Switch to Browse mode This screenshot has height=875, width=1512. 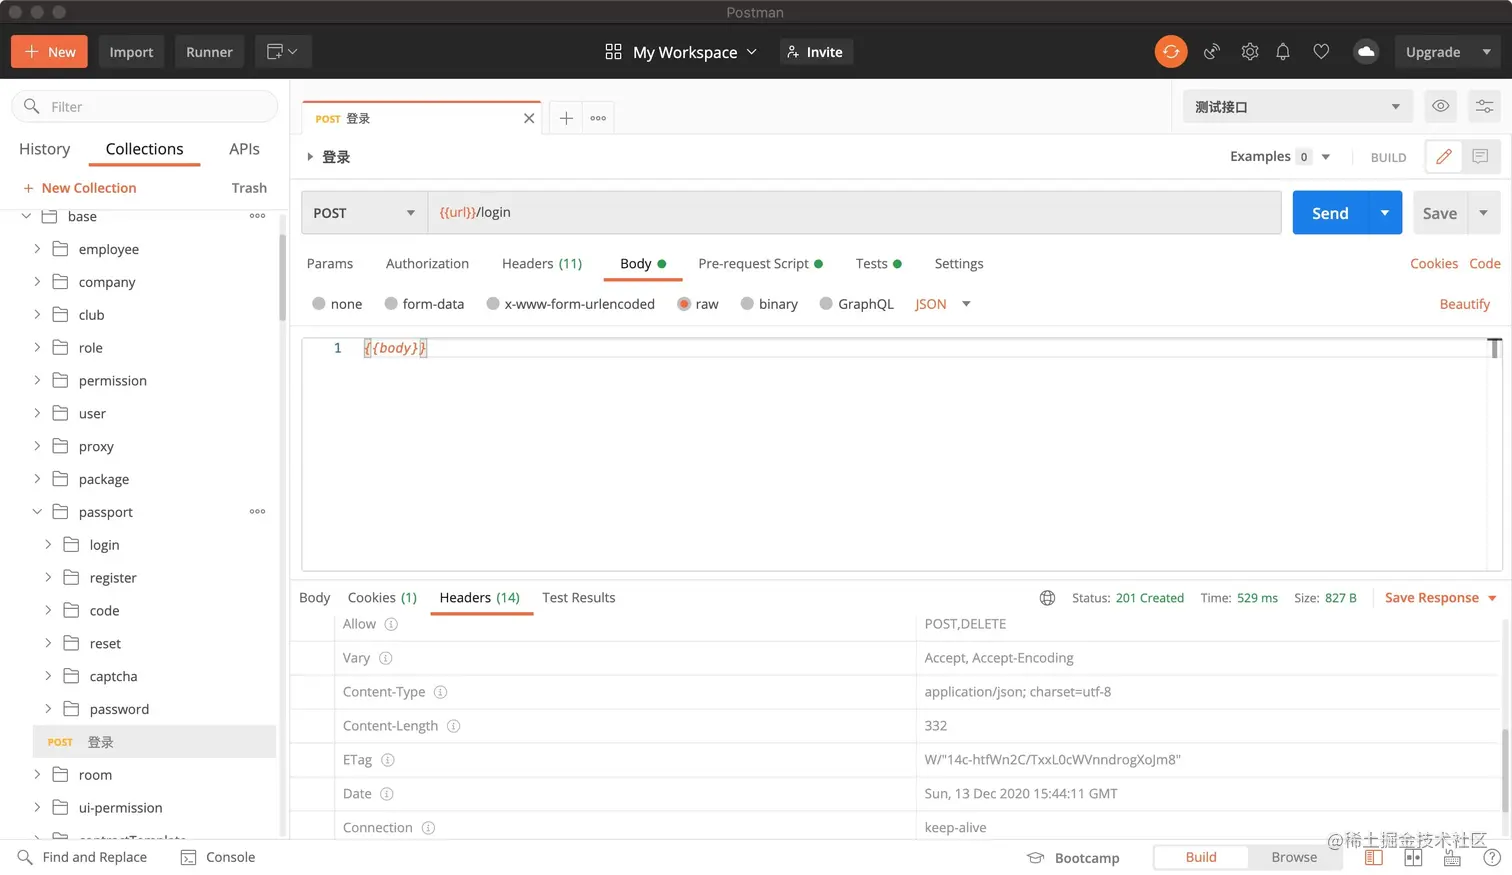[1294, 857]
